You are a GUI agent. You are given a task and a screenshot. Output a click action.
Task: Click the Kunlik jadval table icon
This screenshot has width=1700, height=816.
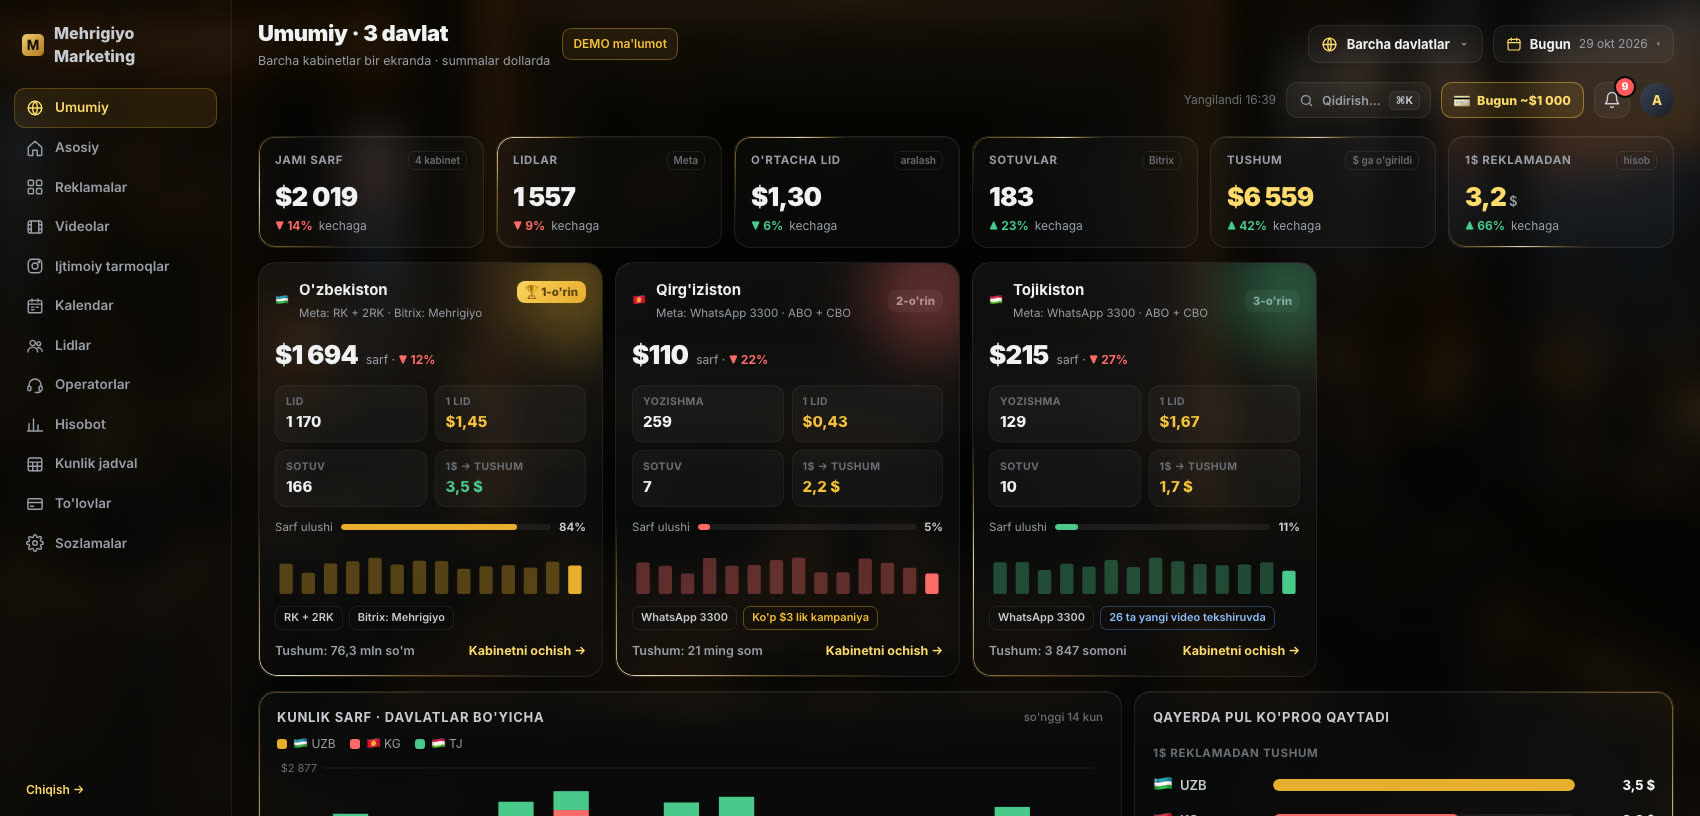(35, 464)
